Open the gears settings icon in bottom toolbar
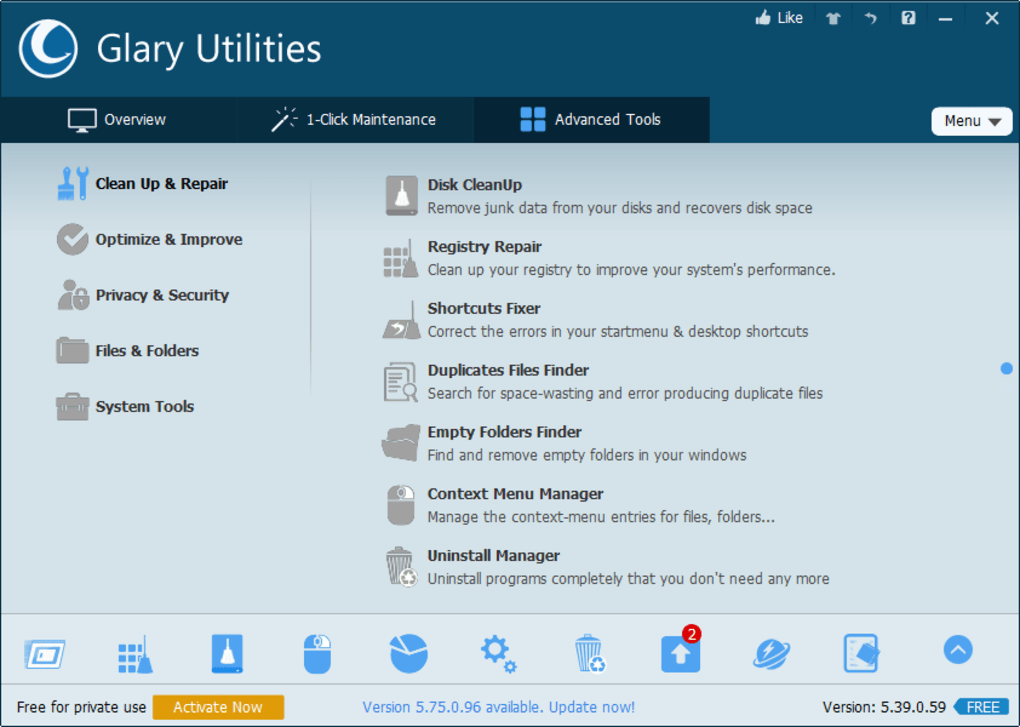 498,652
